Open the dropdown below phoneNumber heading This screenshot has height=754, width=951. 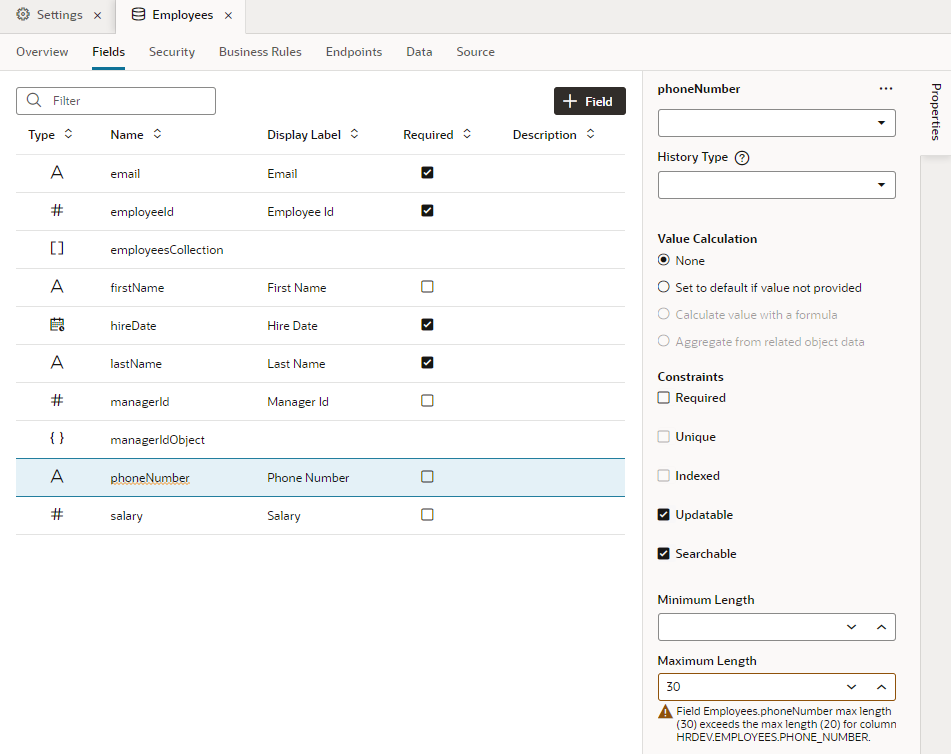776,123
